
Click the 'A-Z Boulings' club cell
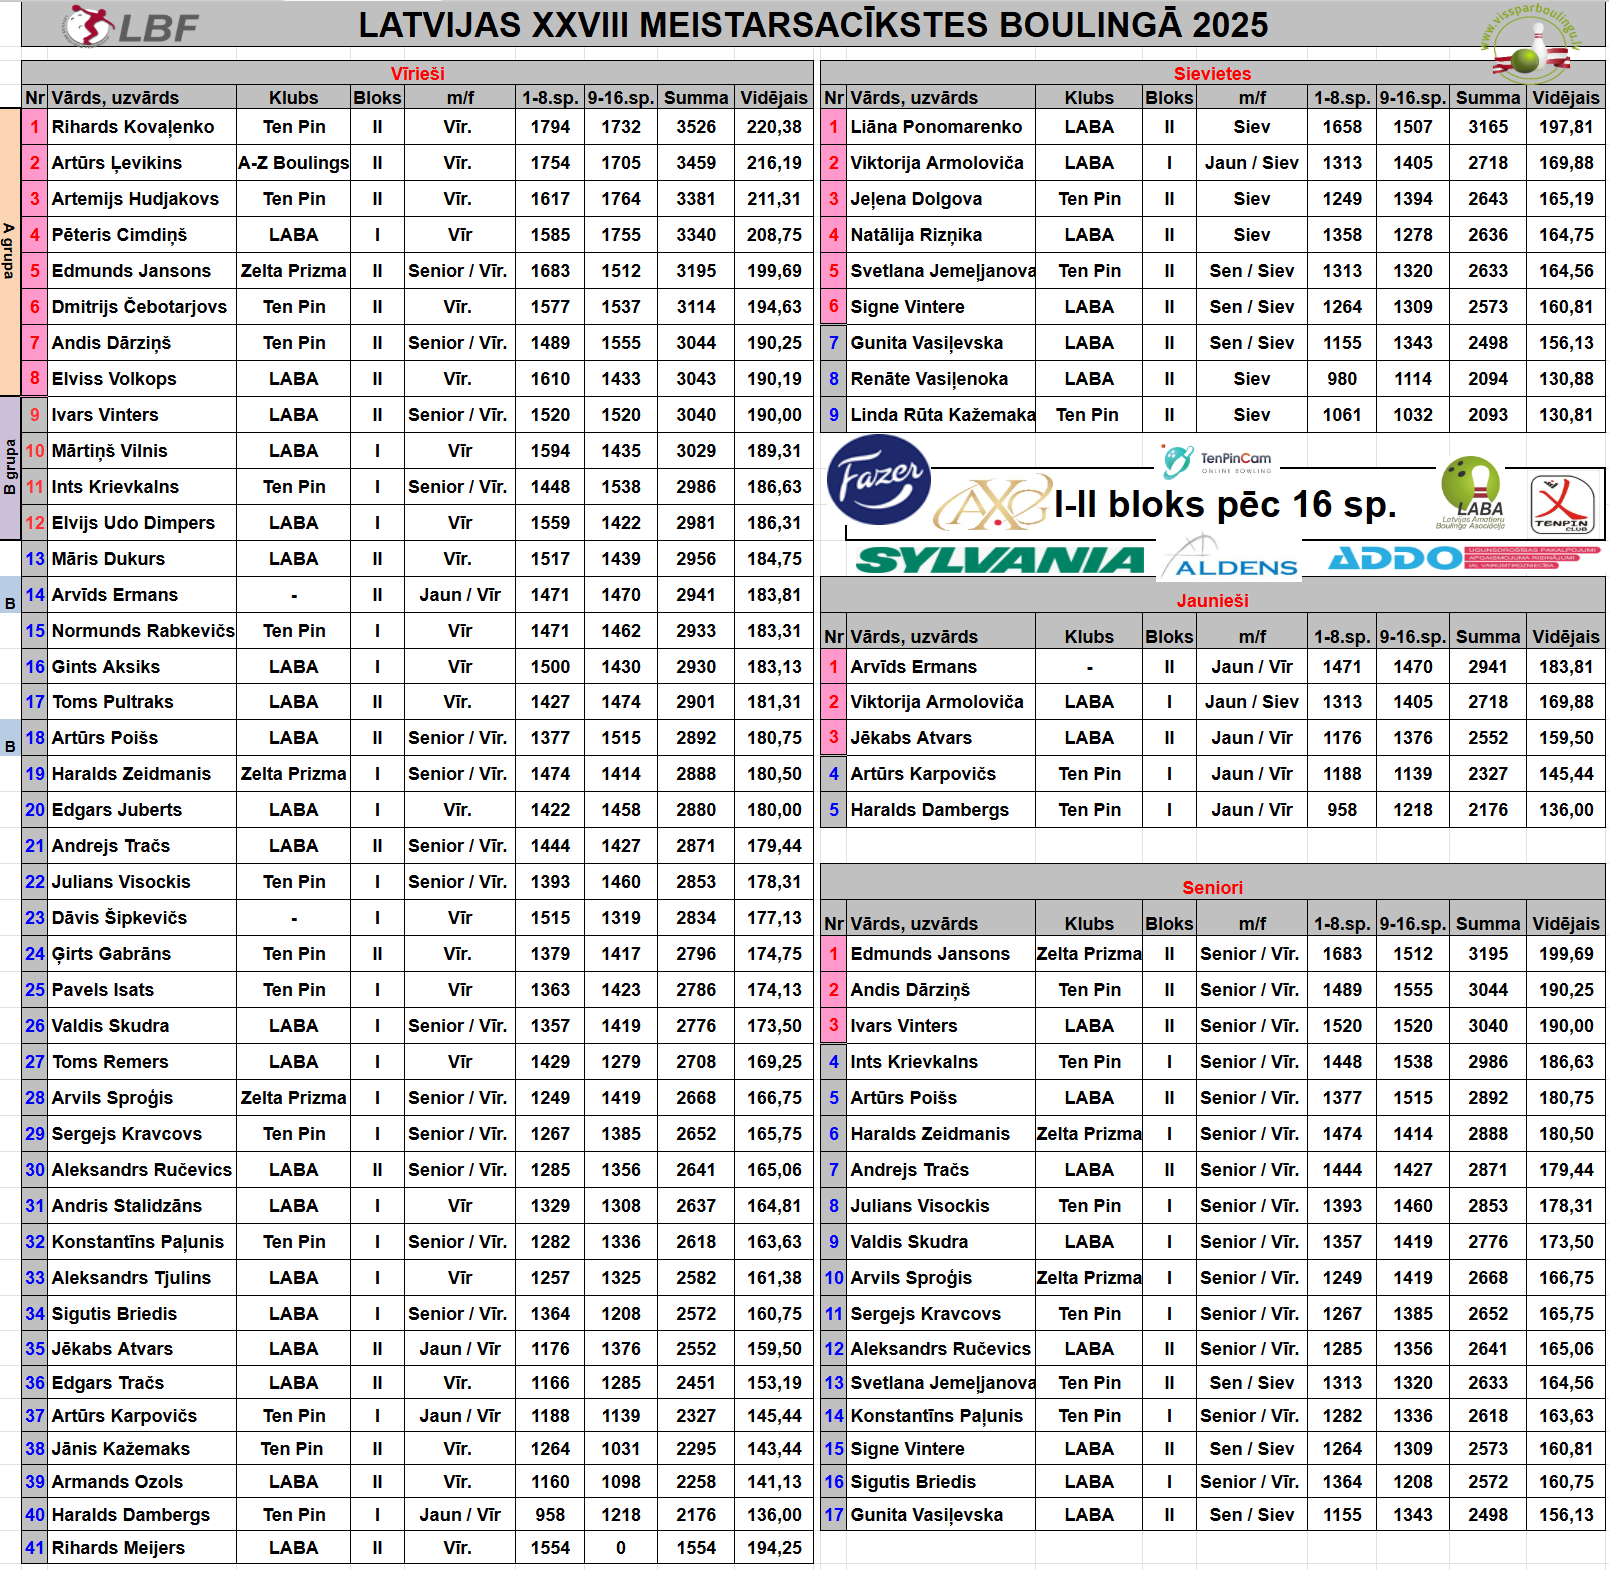[x=293, y=163]
